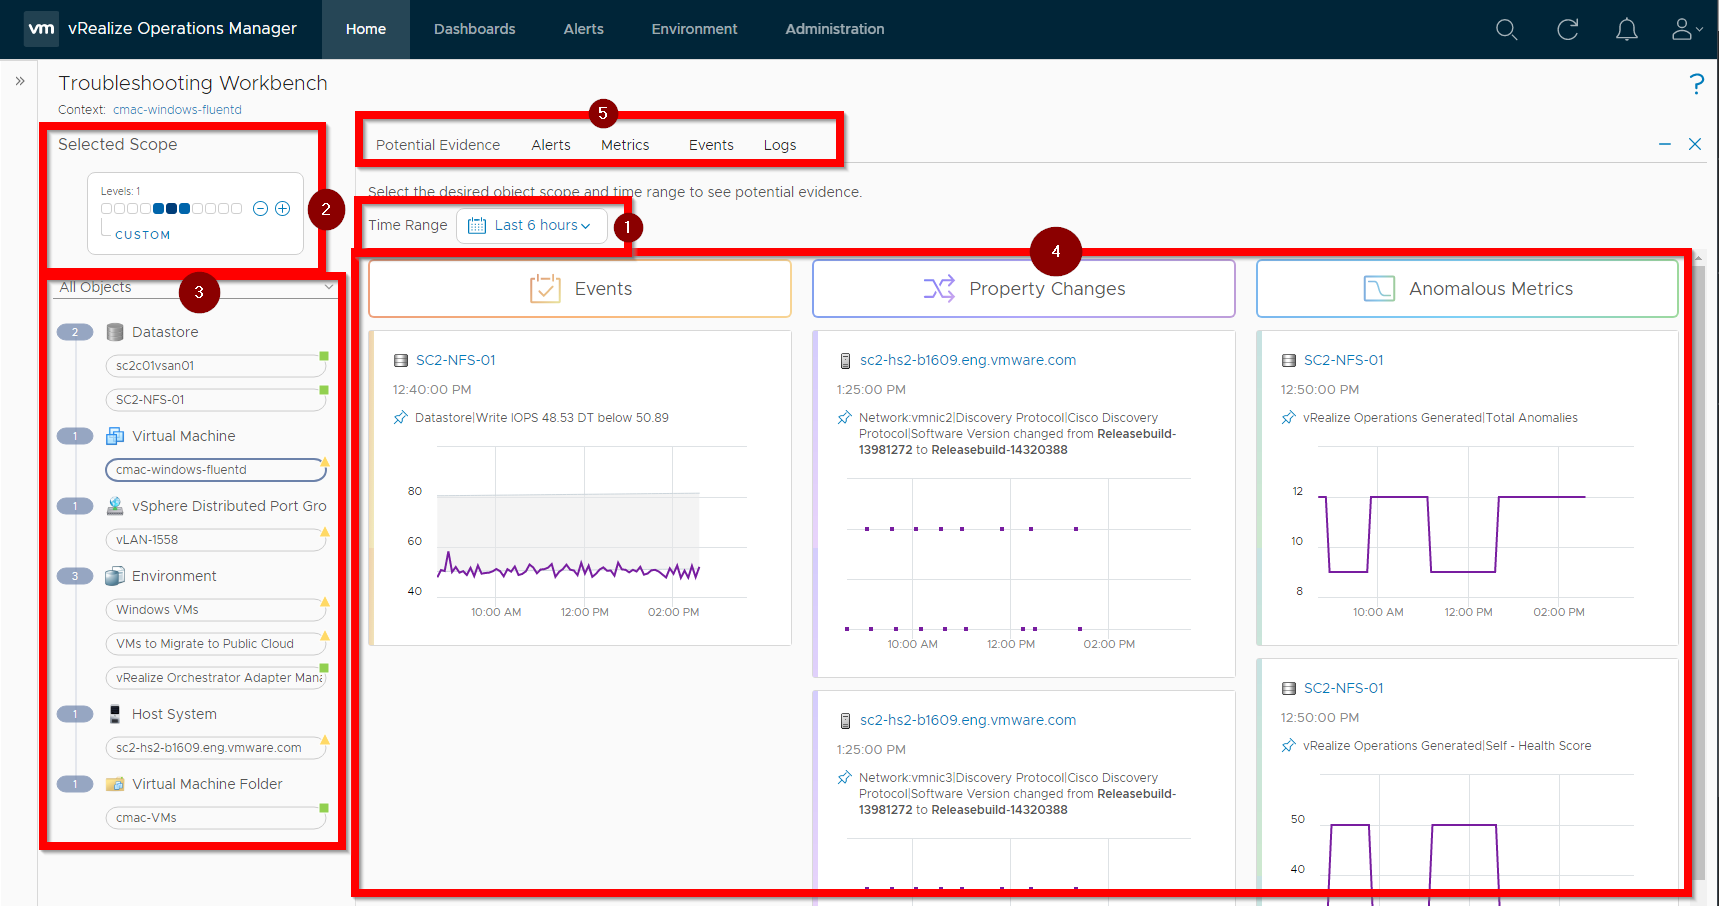Select VMs to Migrate to Public Cloud
The image size is (1719, 906).
[216, 644]
